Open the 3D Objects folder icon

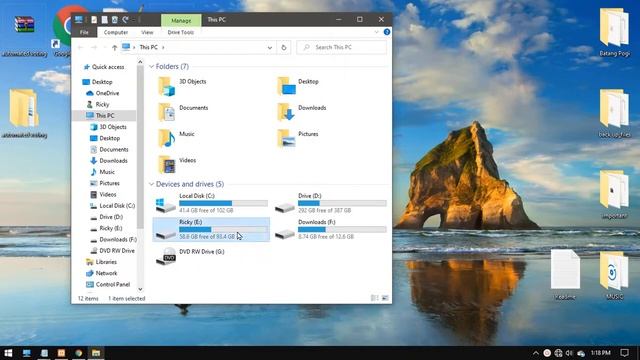coord(167,86)
